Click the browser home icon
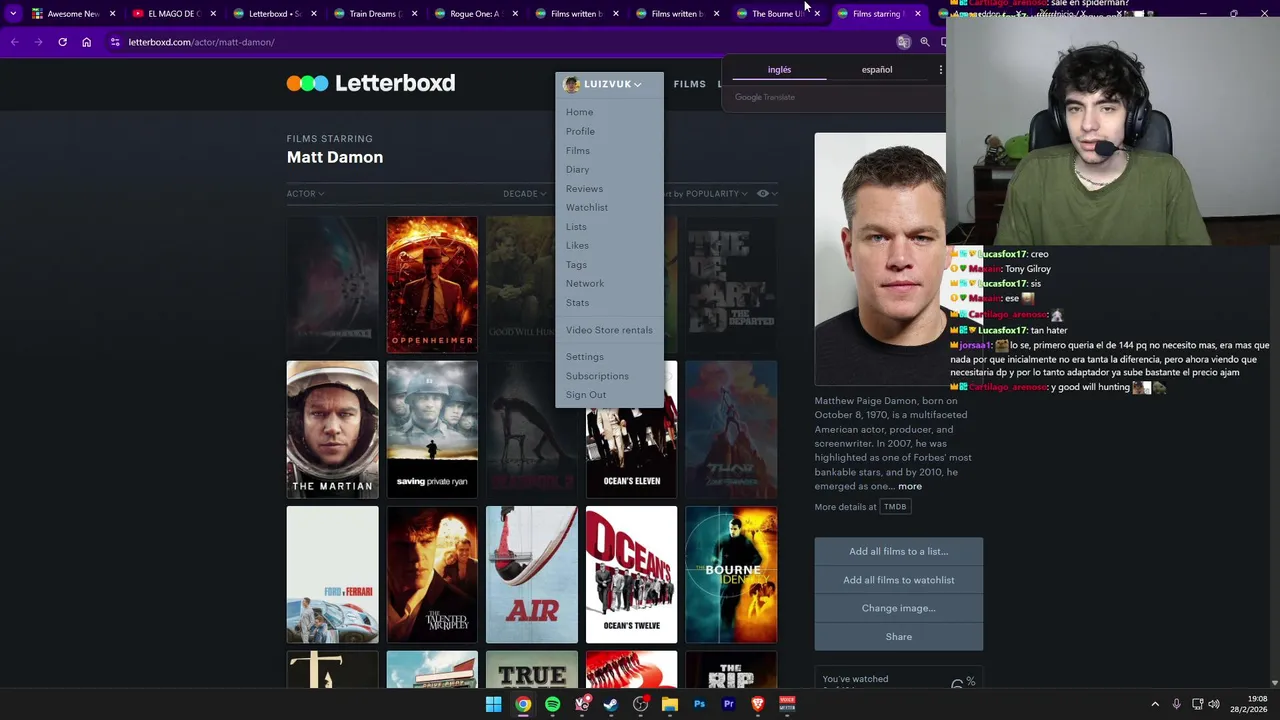Viewport: 1280px width, 720px height. pyautogui.click(x=86, y=42)
